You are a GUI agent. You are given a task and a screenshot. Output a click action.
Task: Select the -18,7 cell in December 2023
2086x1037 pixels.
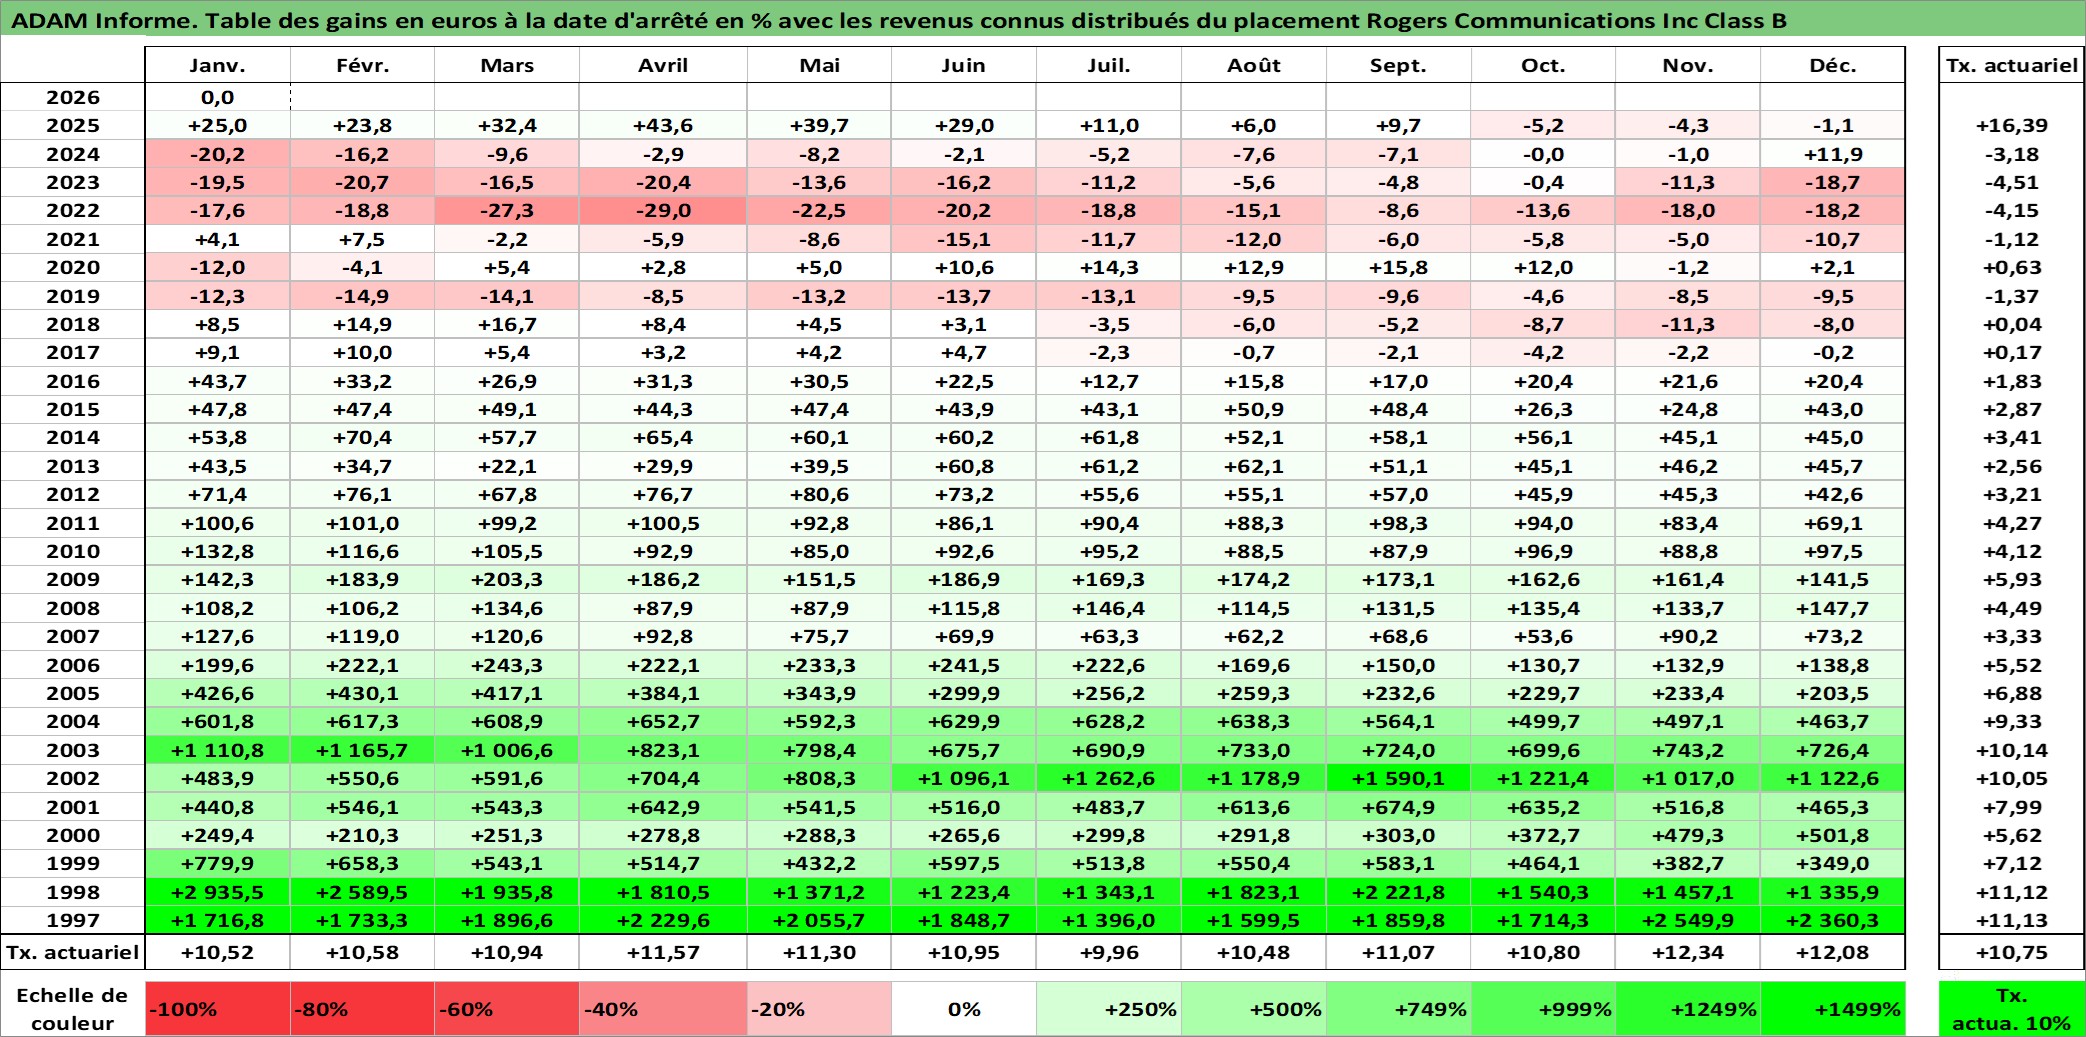point(1832,182)
